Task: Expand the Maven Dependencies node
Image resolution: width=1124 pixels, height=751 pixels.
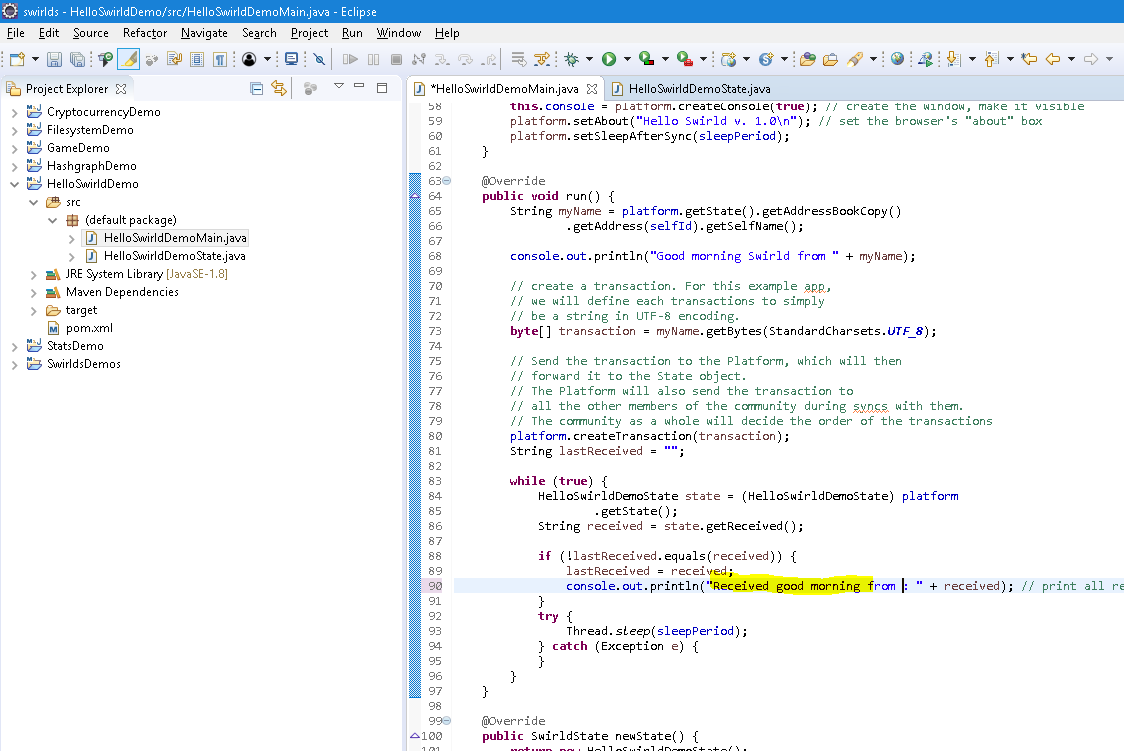Action: pyautogui.click(x=33, y=292)
